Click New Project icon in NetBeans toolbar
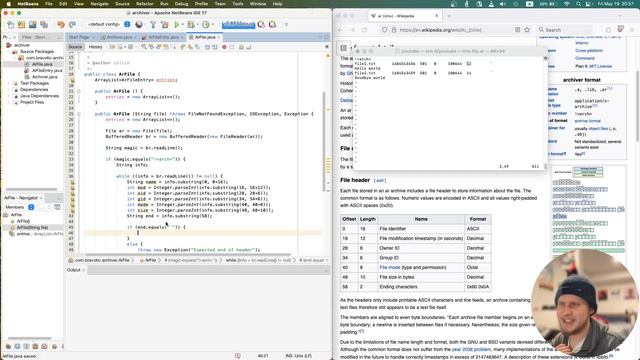640x360 pixels. [x=21, y=24]
